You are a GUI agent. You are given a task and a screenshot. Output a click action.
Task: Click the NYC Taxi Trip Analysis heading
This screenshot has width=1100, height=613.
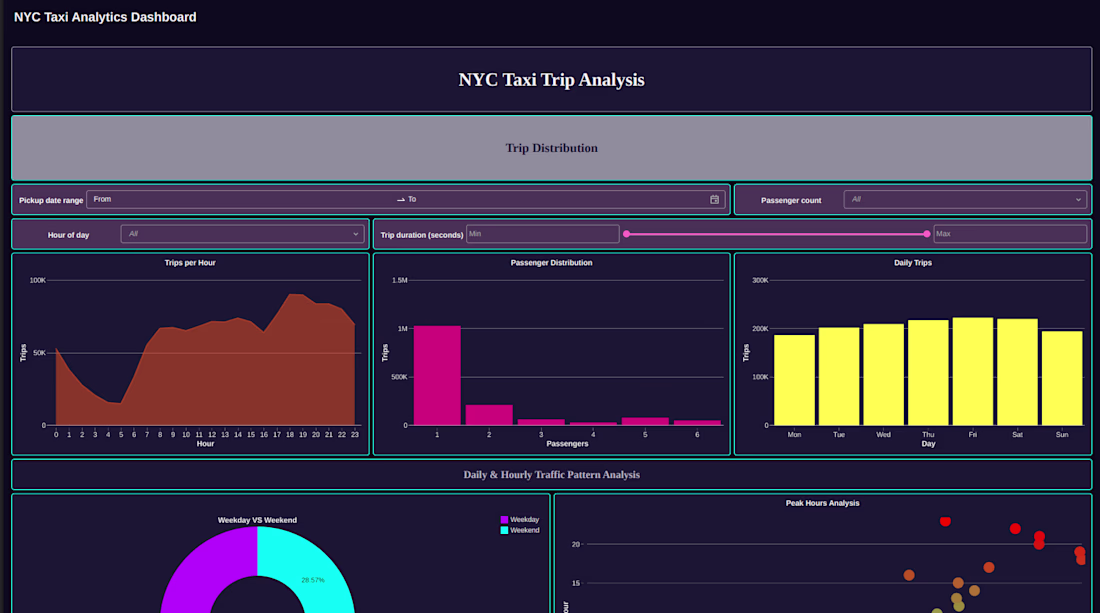coord(551,80)
